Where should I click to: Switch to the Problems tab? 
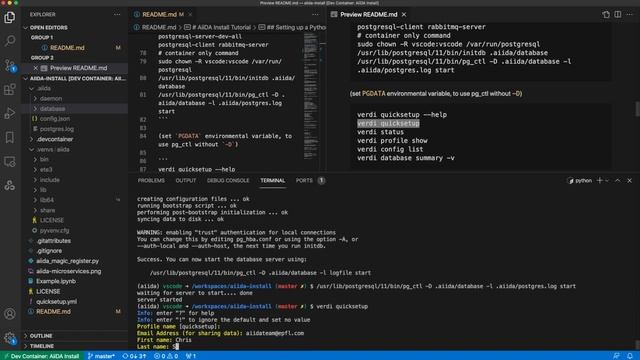click(x=151, y=180)
